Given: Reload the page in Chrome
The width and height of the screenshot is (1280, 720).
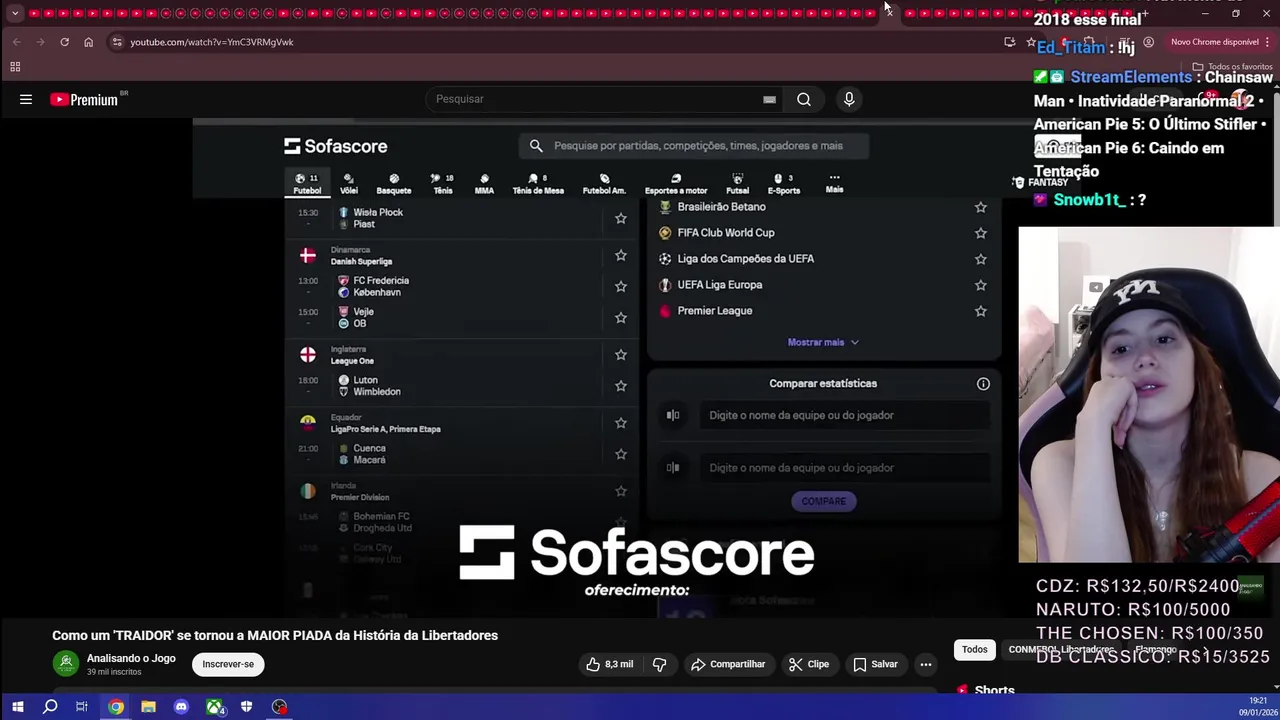Looking at the screenshot, I should 64,42.
